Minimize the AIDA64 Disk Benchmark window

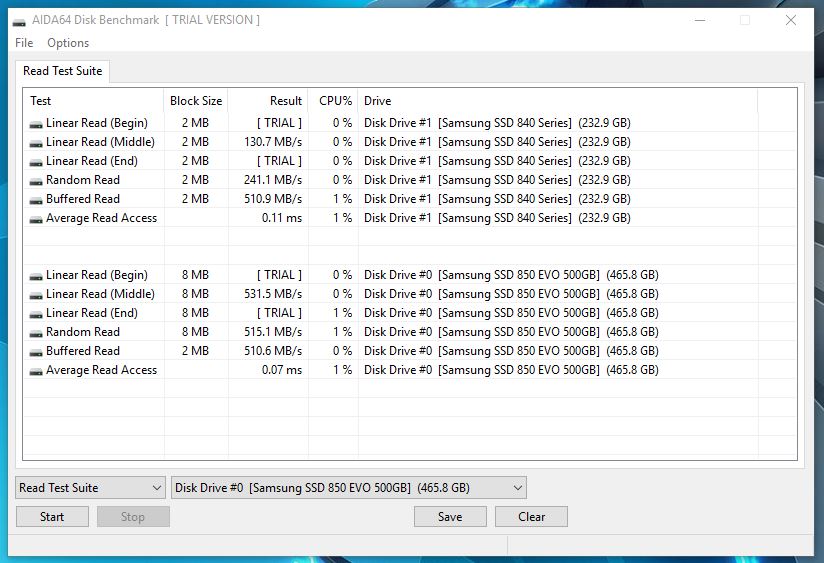(700, 21)
